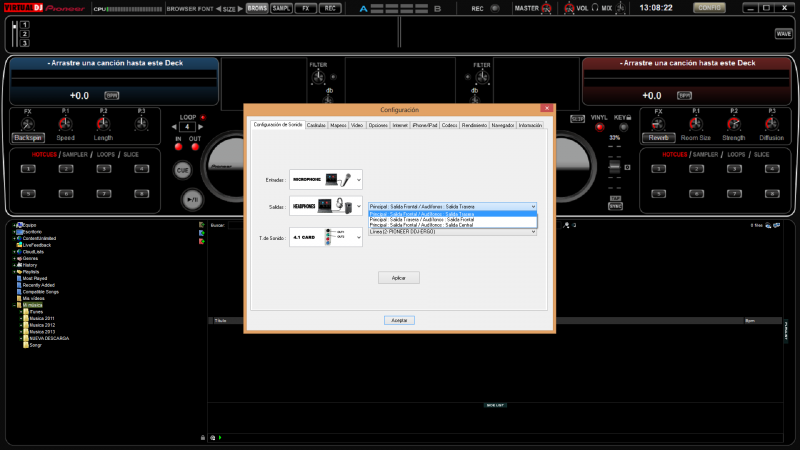Toggle the REC record indicator
This screenshot has width=800, height=450.
pos(494,8)
